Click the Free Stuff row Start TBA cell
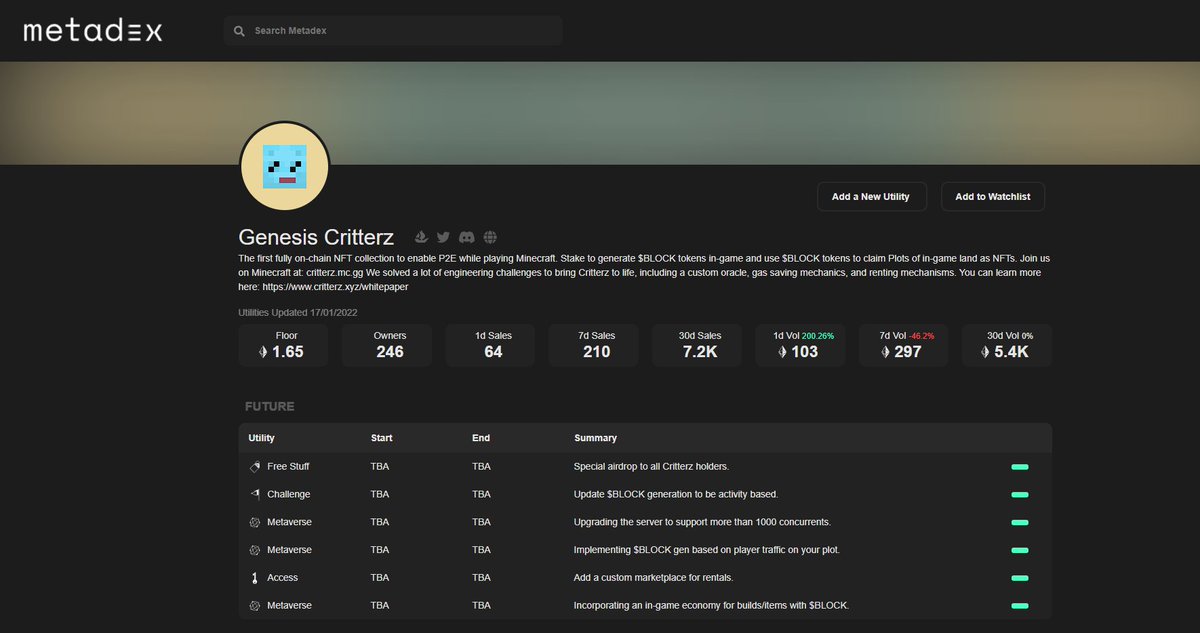Screen dimensions: 1200x633 [380, 466]
